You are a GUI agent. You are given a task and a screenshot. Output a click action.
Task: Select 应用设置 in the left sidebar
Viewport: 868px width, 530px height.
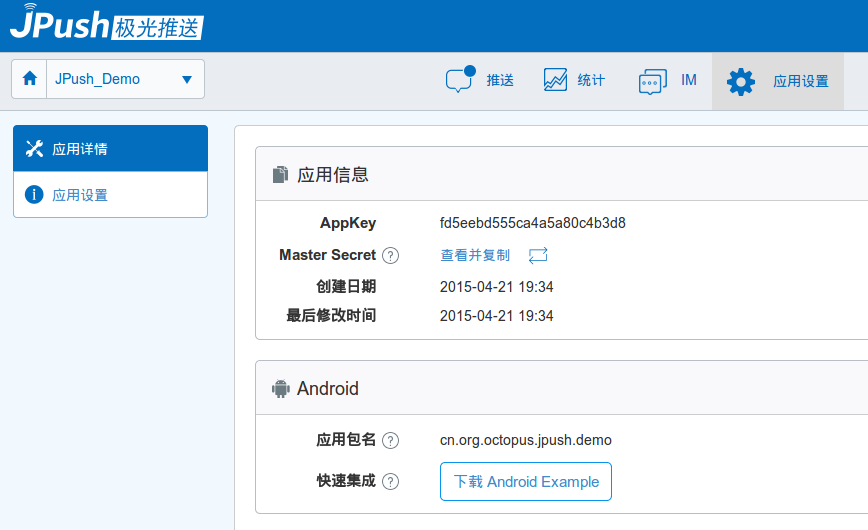(x=111, y=194)
